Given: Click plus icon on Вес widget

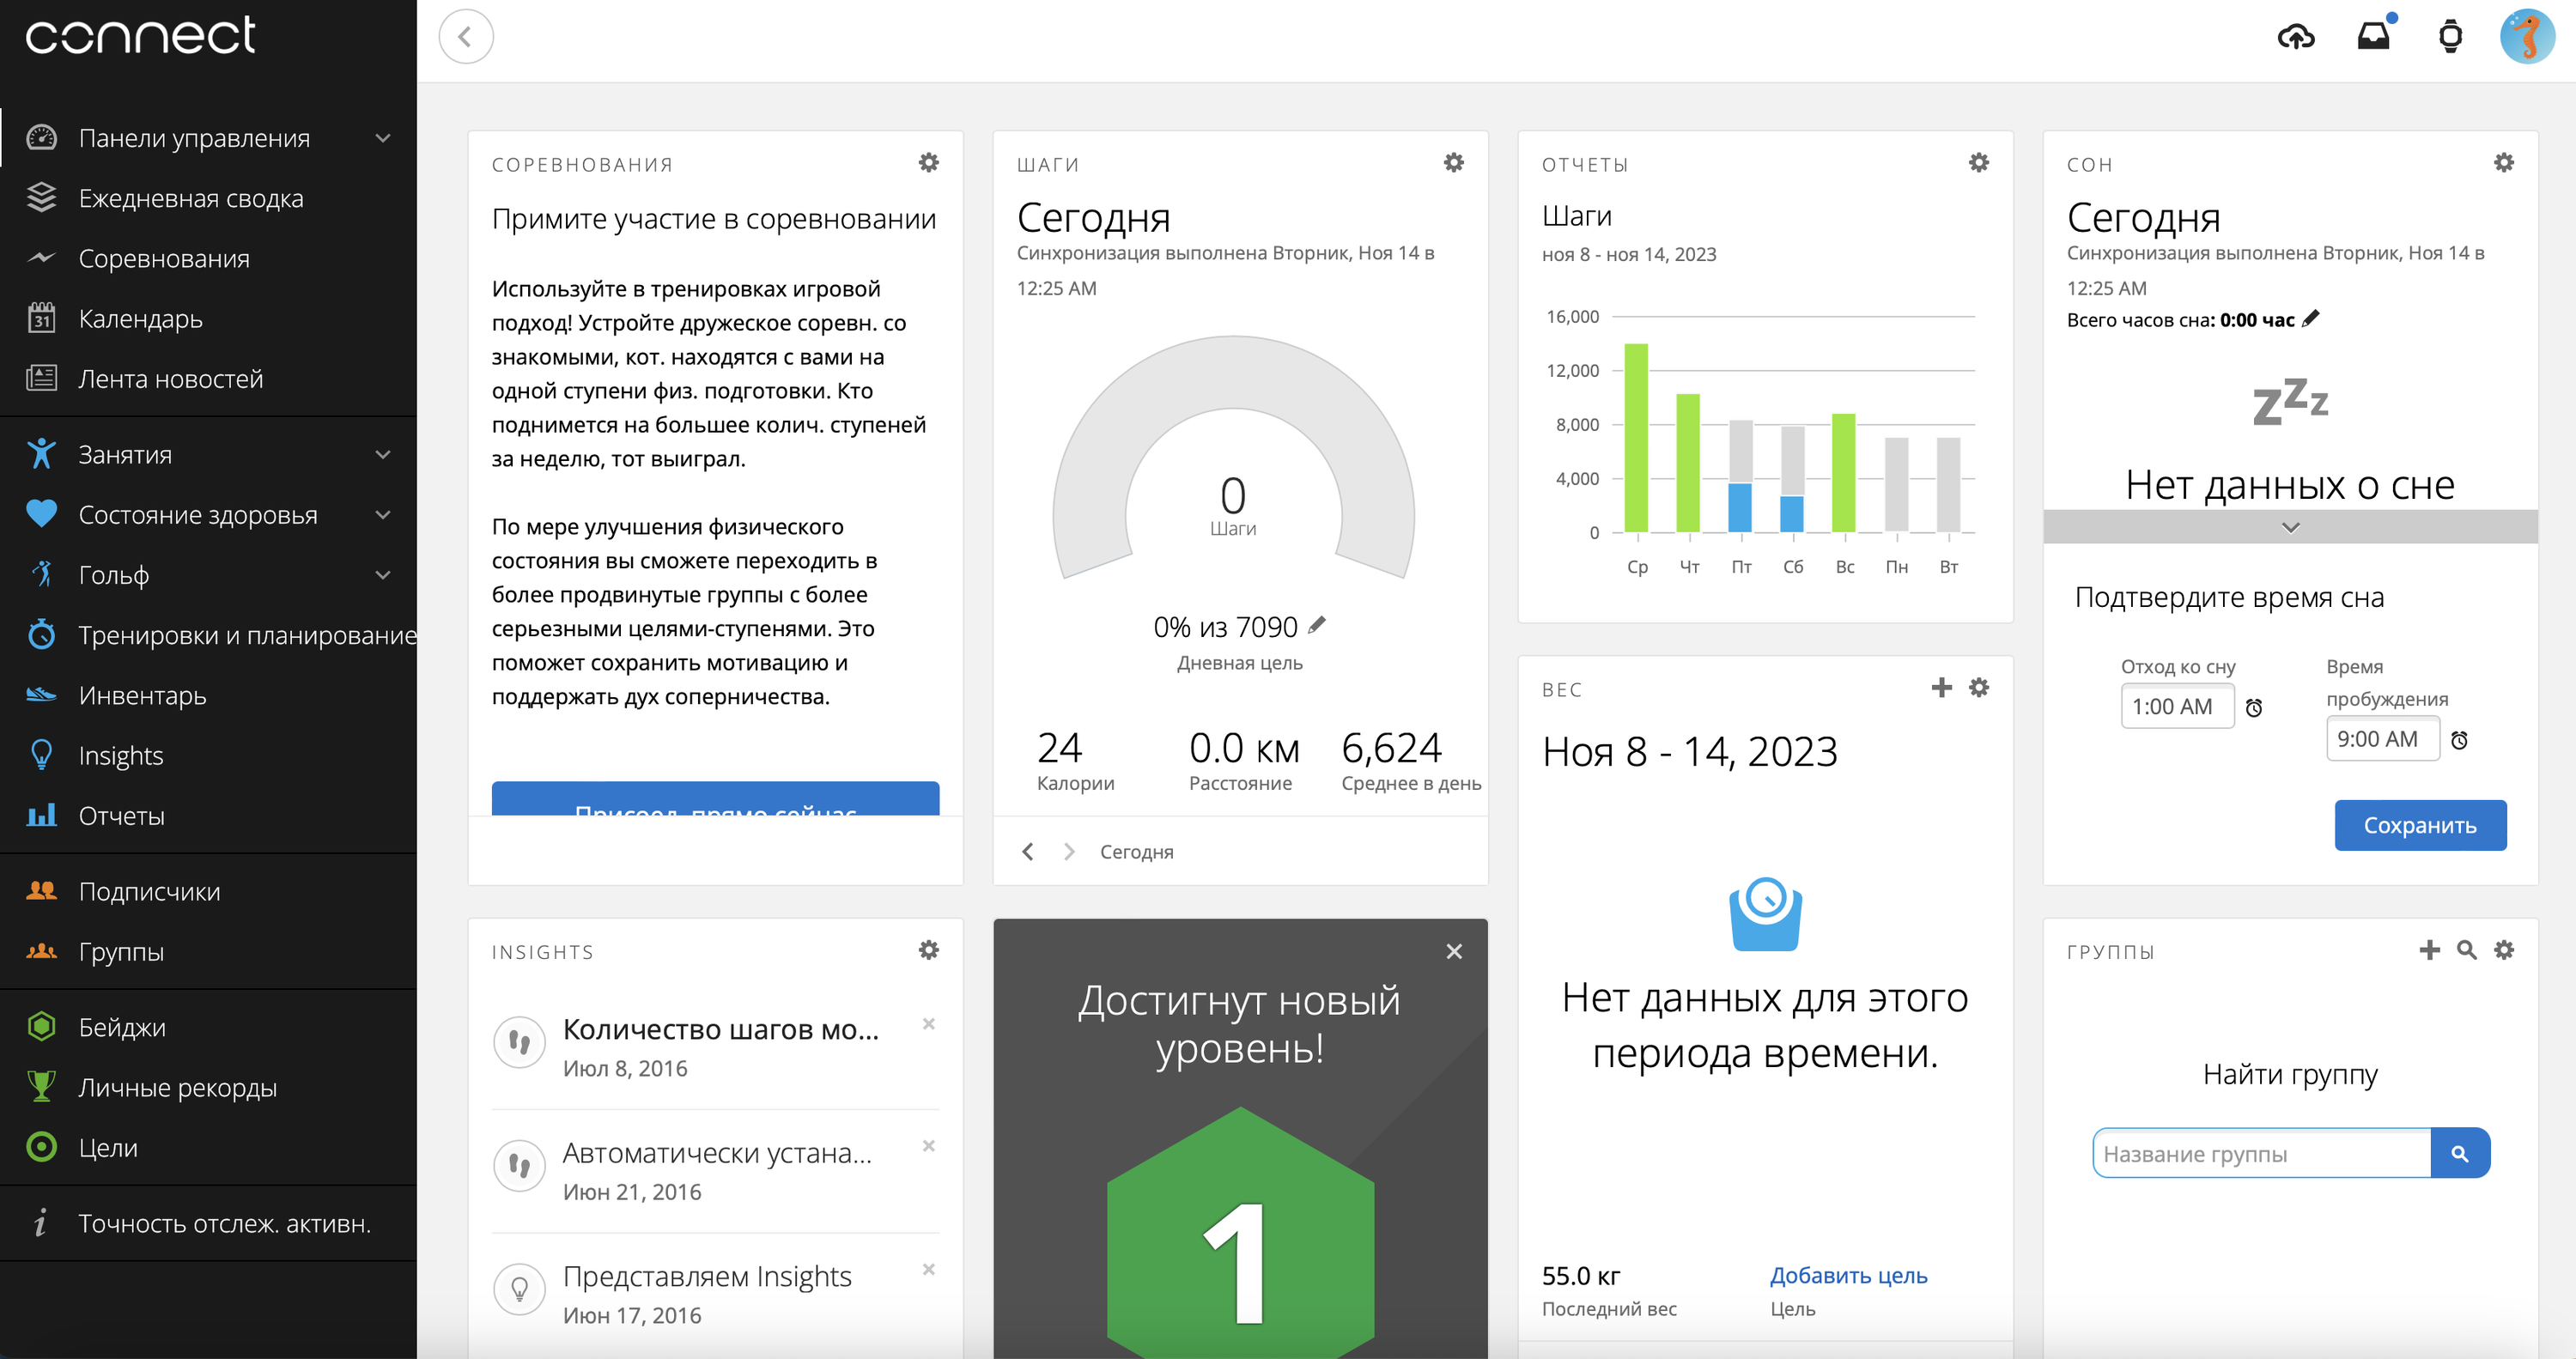Looking at the screenshot, I should [1941, 687].
